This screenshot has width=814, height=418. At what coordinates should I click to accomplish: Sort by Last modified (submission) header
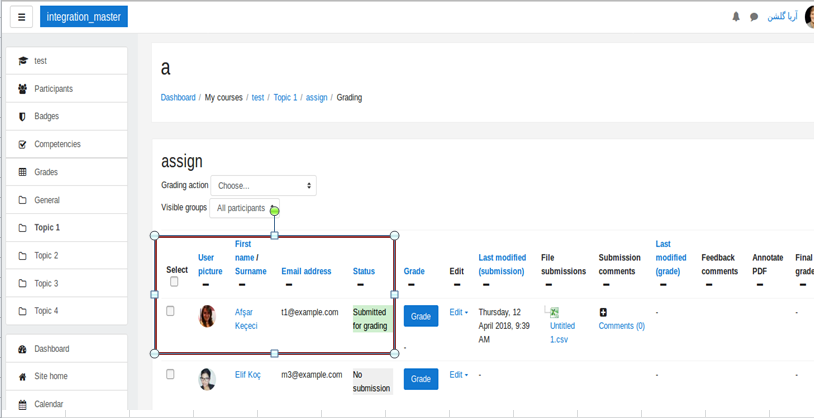coord(502,264)
